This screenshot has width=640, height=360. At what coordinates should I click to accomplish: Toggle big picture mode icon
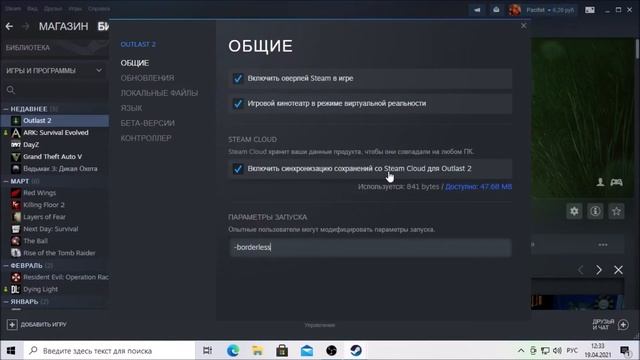pos(590,10)
